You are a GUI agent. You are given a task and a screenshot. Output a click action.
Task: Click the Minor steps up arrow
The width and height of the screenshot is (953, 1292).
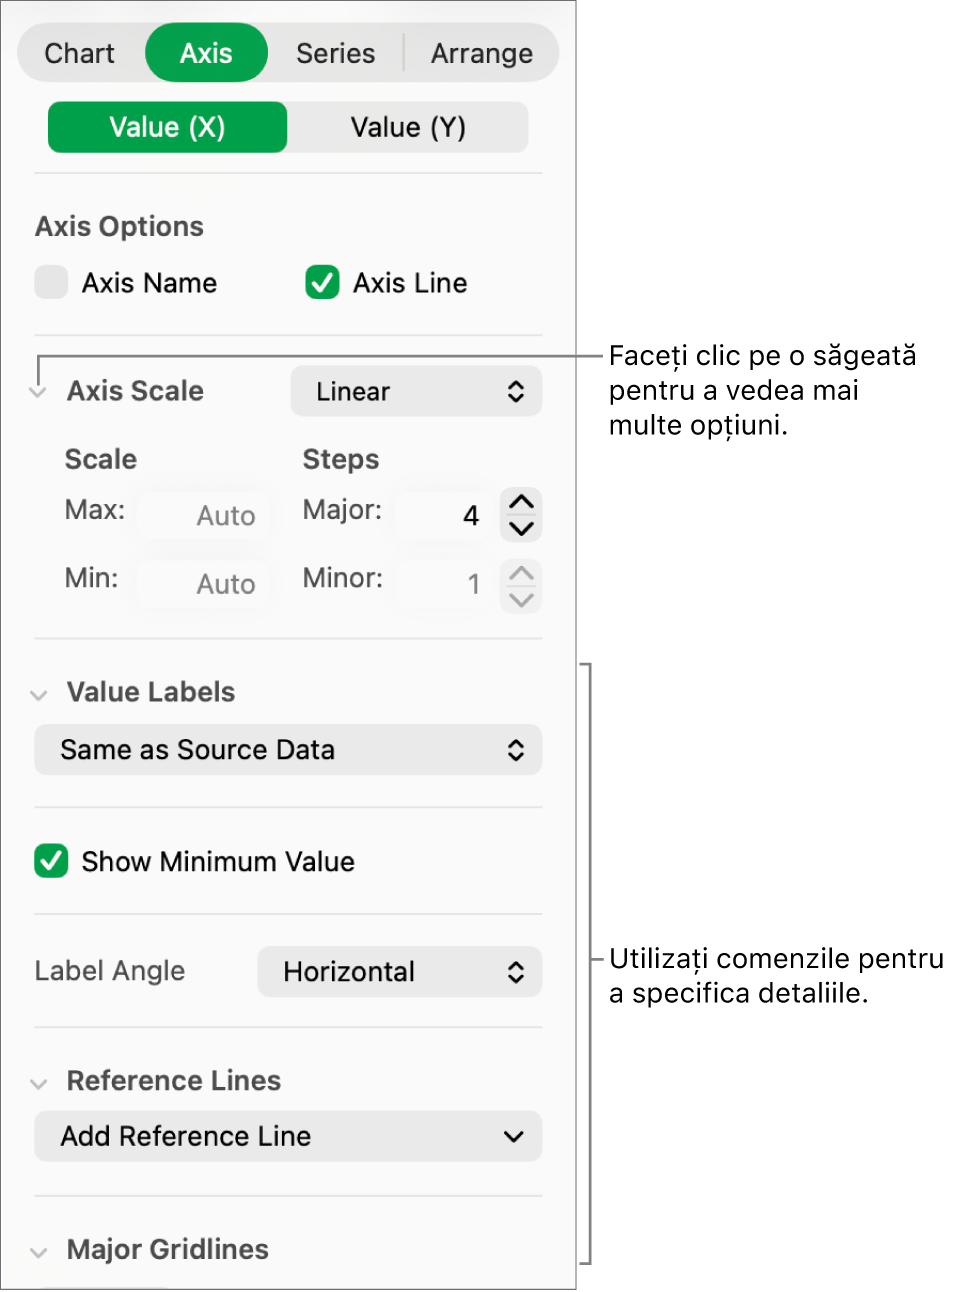[521, 573]
